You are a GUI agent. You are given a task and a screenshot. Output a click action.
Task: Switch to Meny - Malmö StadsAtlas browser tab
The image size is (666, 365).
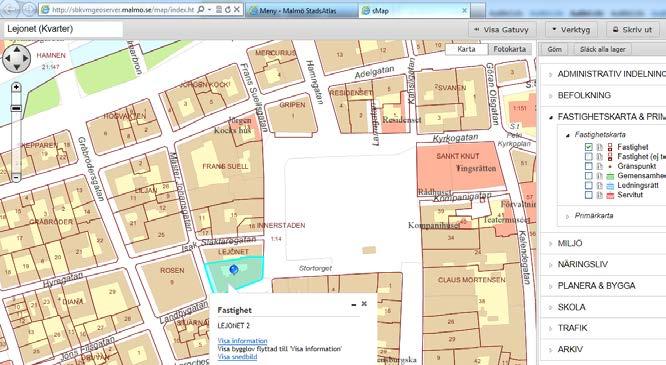302,11
